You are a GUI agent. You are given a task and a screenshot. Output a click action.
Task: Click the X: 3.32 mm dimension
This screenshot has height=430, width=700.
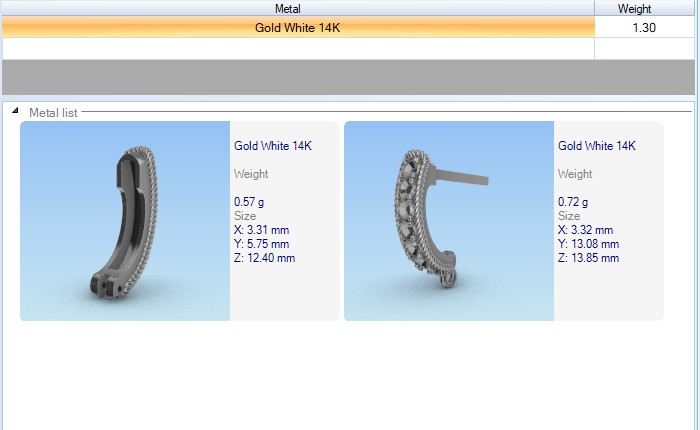click(586, 230)
